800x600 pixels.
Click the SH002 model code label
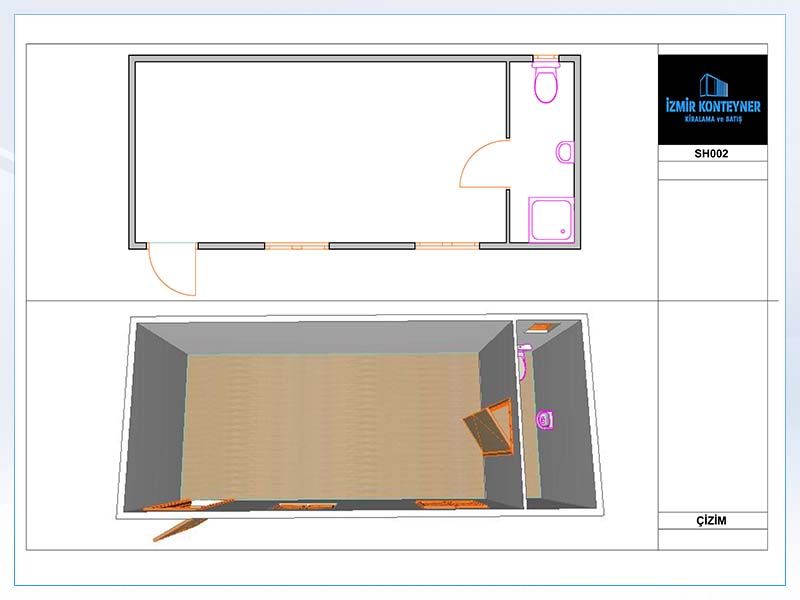(713, 154)
